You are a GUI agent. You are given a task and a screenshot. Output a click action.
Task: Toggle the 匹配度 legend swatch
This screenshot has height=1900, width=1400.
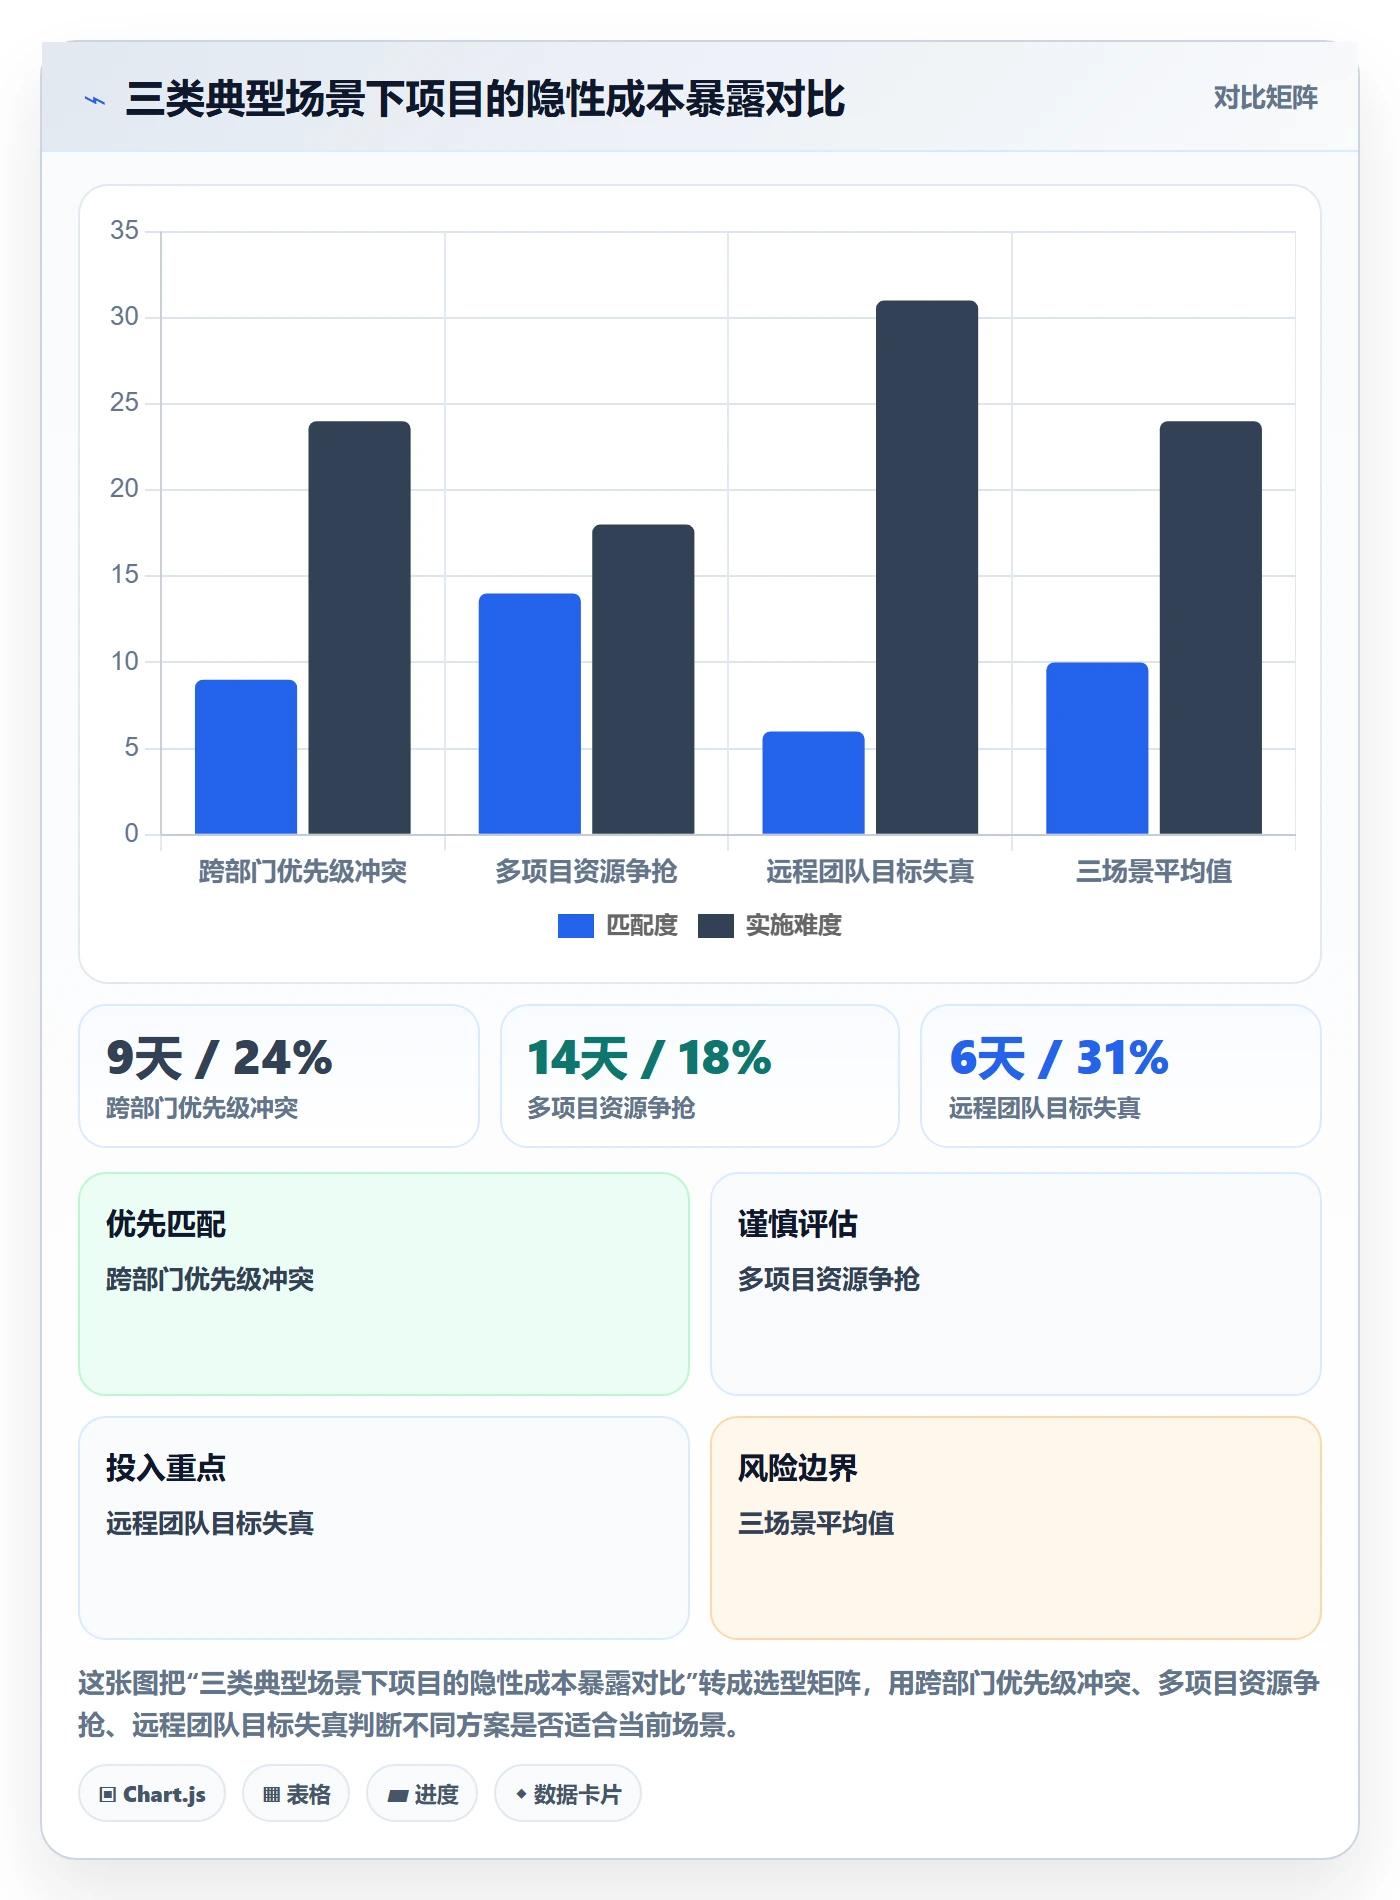(575, 926)
